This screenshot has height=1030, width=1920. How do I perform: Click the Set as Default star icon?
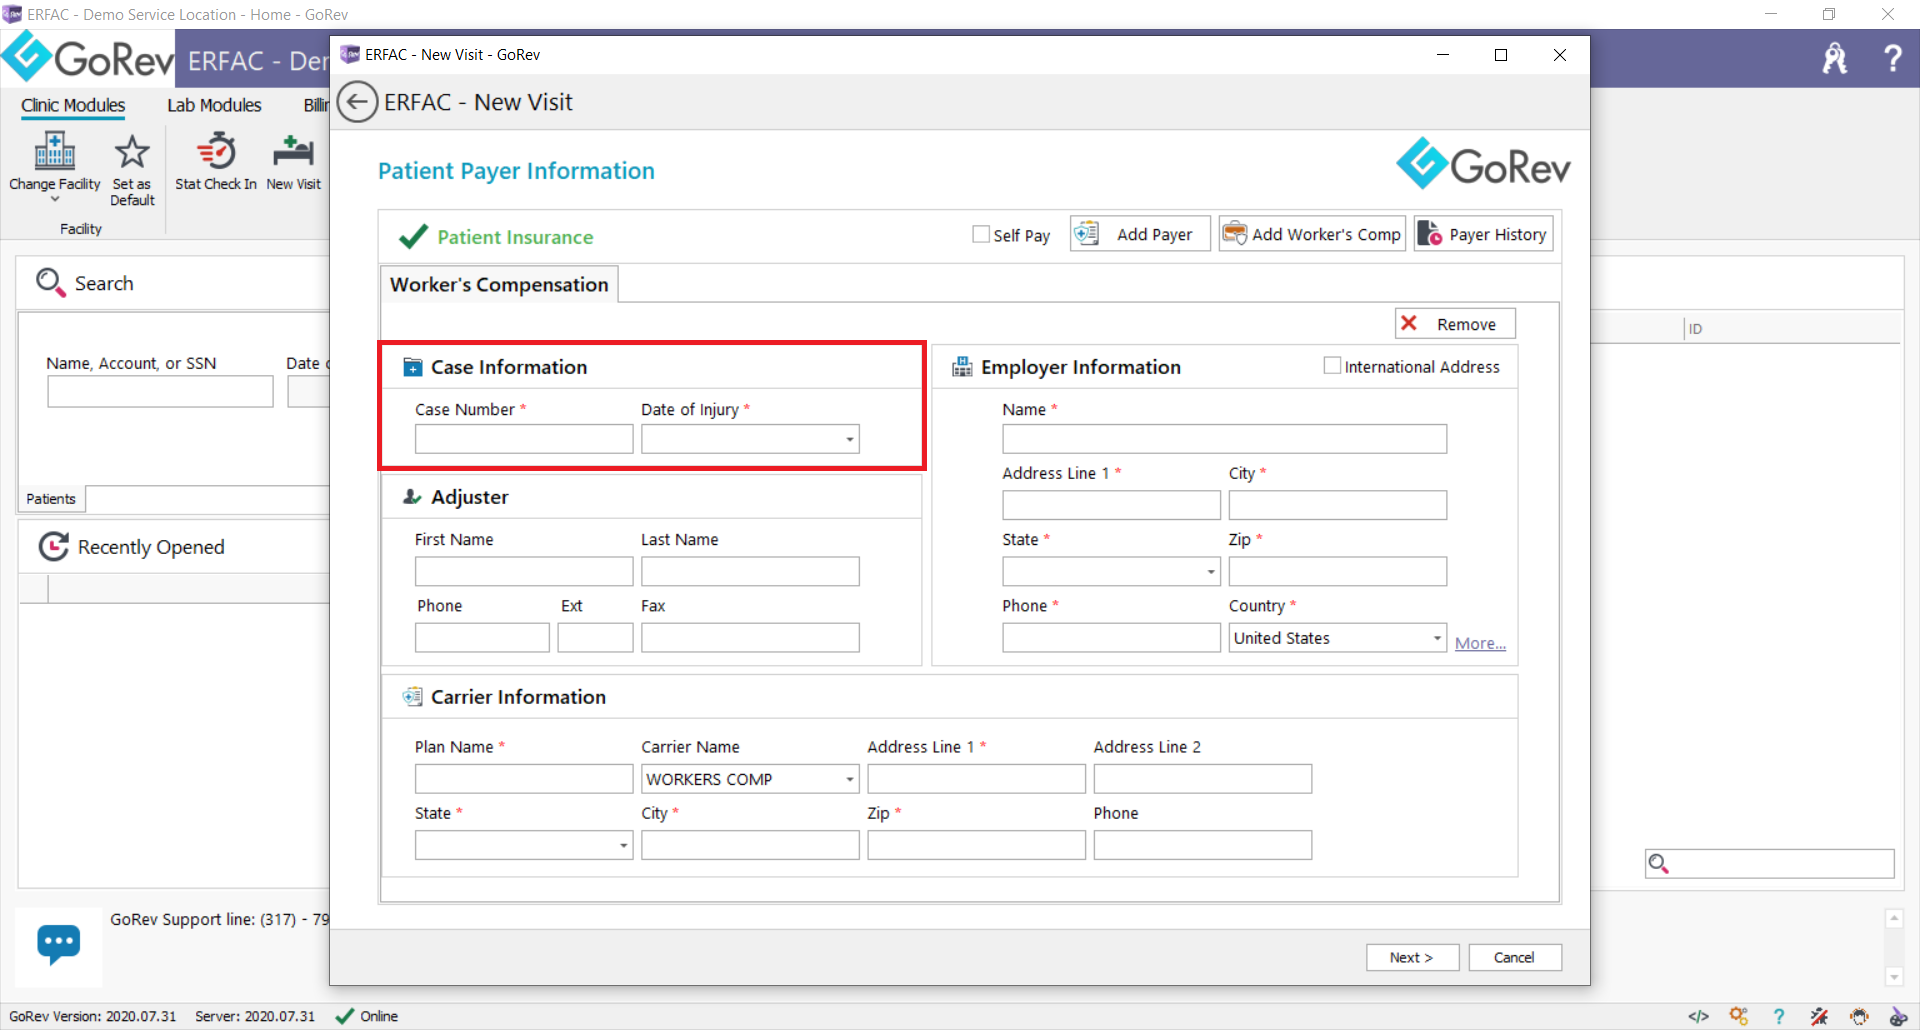[132, 152]
